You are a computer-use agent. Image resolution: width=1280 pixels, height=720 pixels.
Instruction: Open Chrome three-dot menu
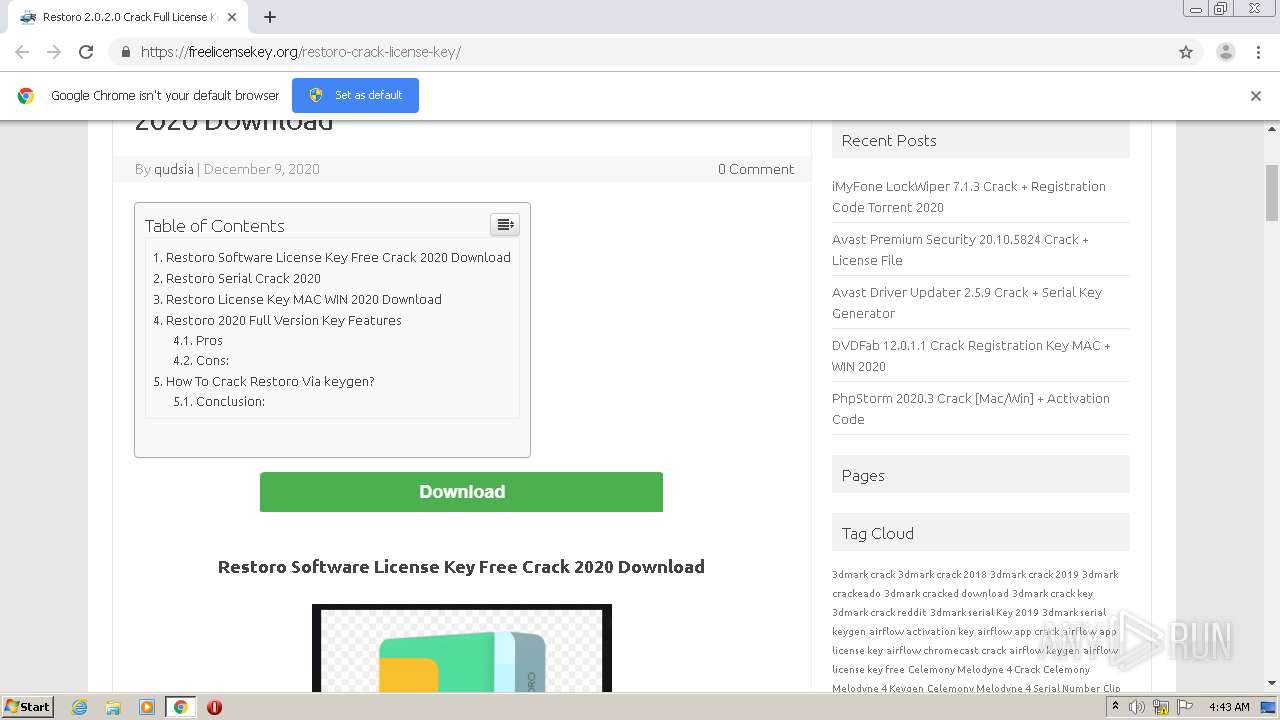[x=1258, y=52]
